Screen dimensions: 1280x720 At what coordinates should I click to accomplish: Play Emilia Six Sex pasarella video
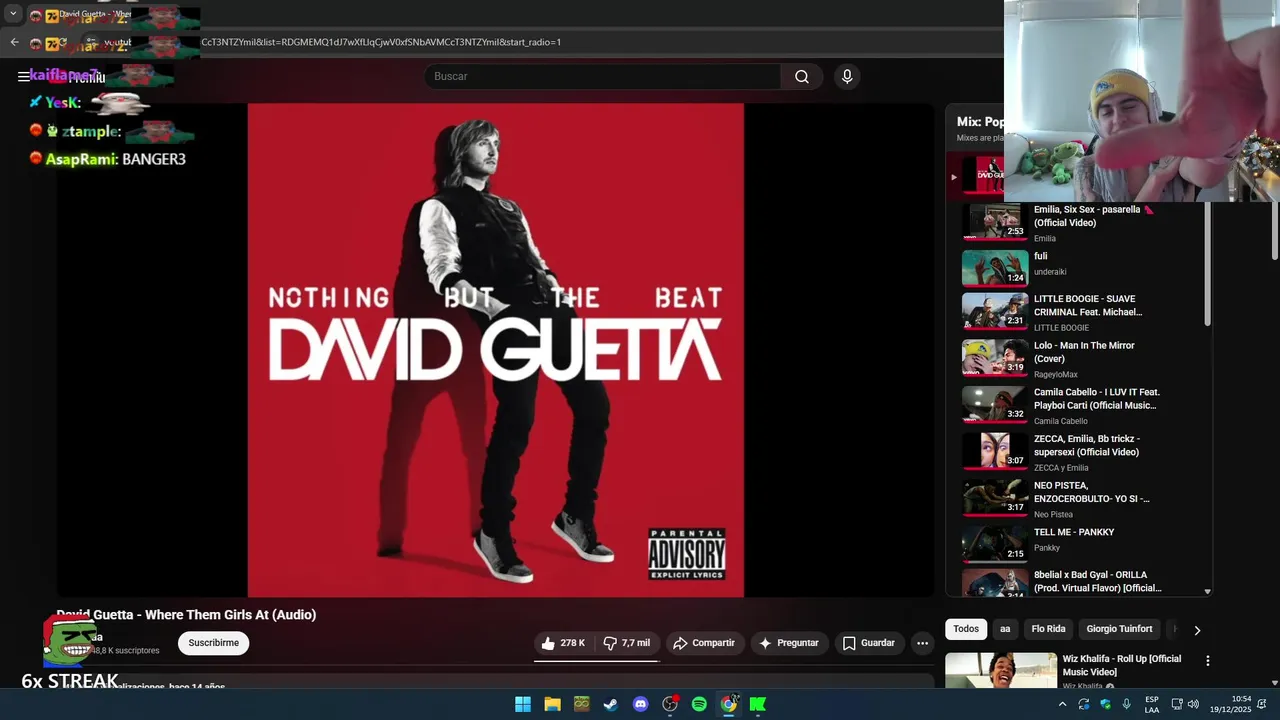[995, 222]
